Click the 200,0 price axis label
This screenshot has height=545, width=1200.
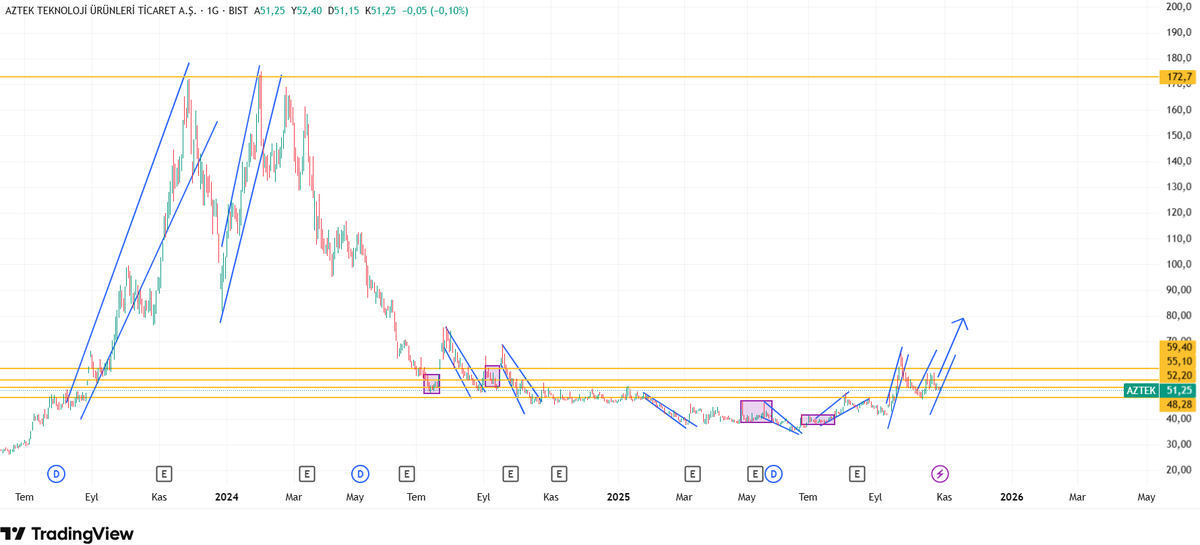click(x=1179, y=6)
